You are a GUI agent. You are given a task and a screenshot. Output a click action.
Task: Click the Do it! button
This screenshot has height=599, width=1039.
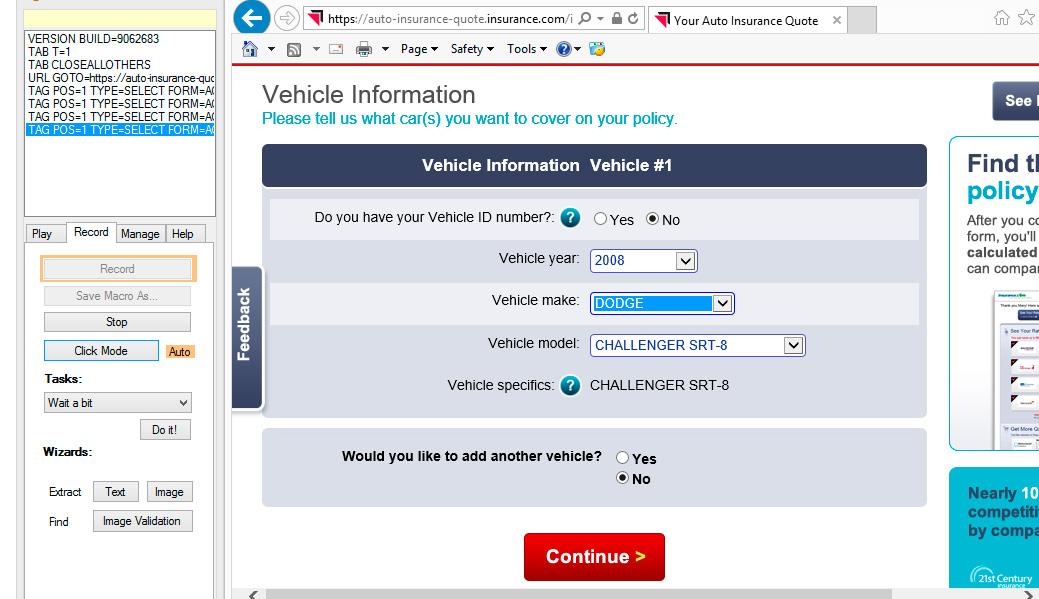(165, 430)
